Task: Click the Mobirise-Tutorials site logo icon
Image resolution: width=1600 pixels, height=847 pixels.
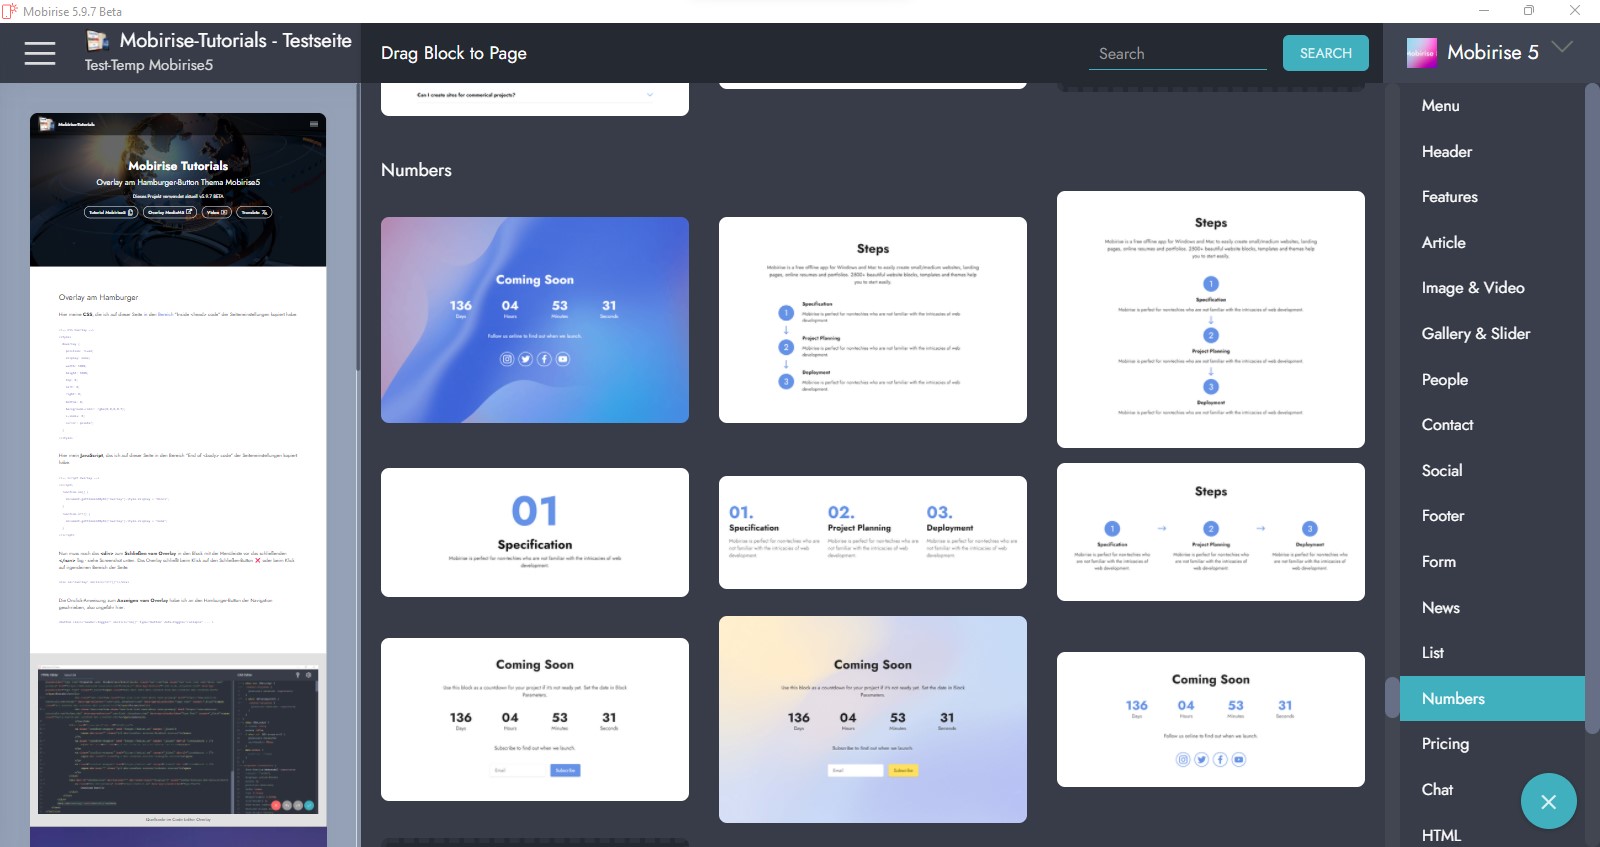Action: coord(97,41)
